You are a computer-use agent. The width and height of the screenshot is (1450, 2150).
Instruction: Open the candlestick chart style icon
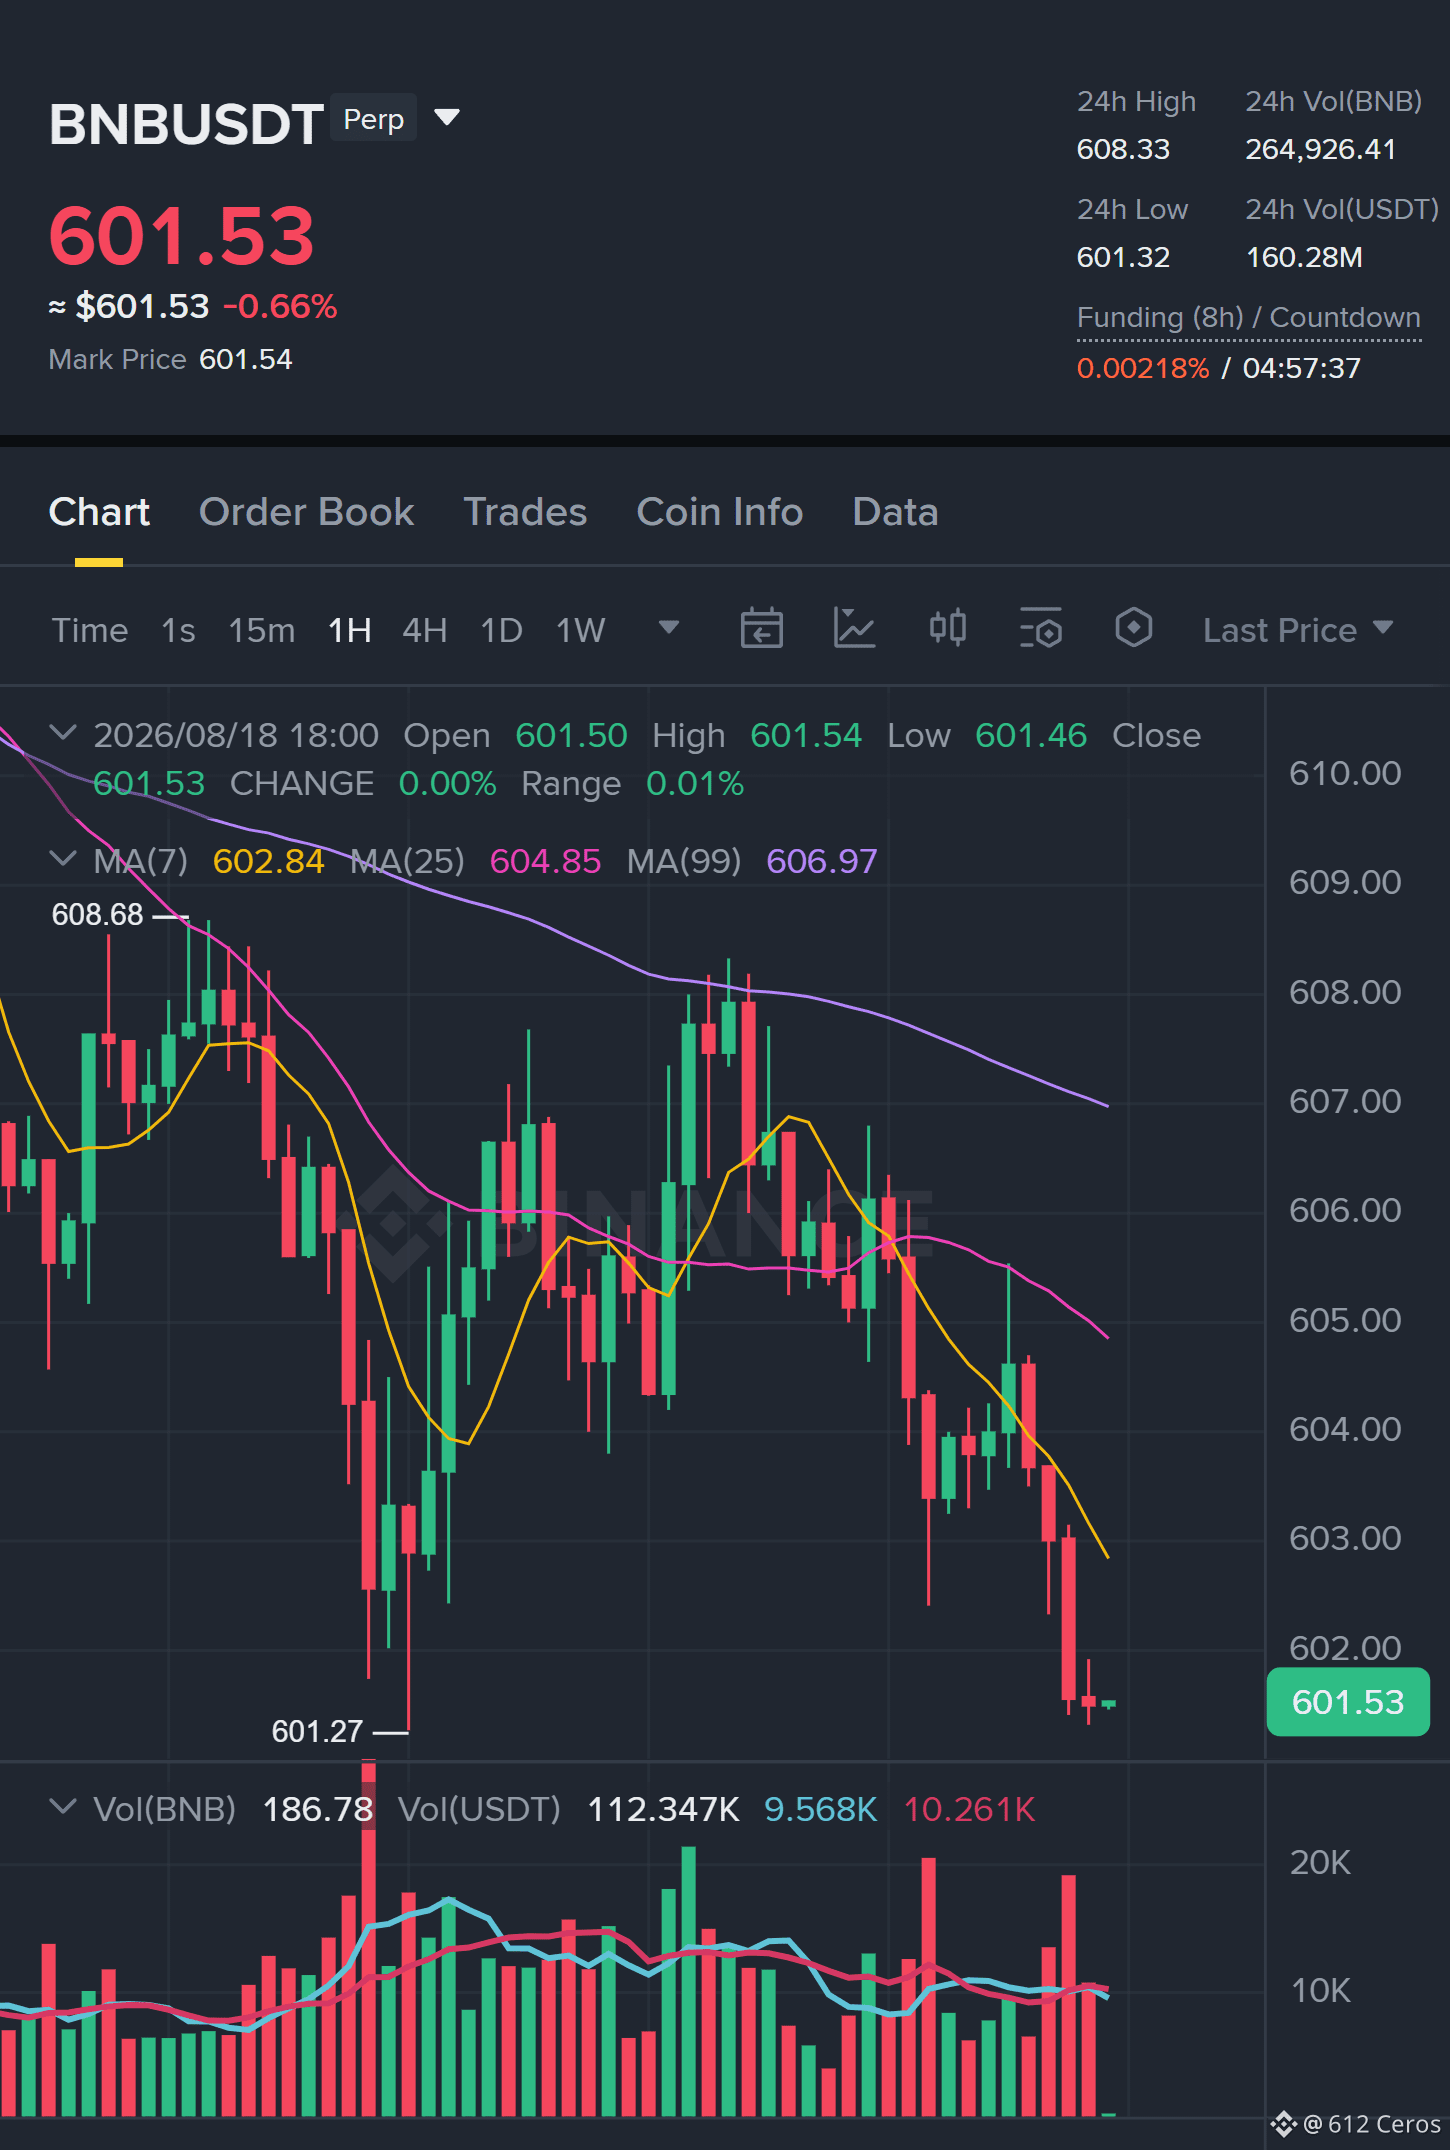pyautogui.click(x=947, y=628)
